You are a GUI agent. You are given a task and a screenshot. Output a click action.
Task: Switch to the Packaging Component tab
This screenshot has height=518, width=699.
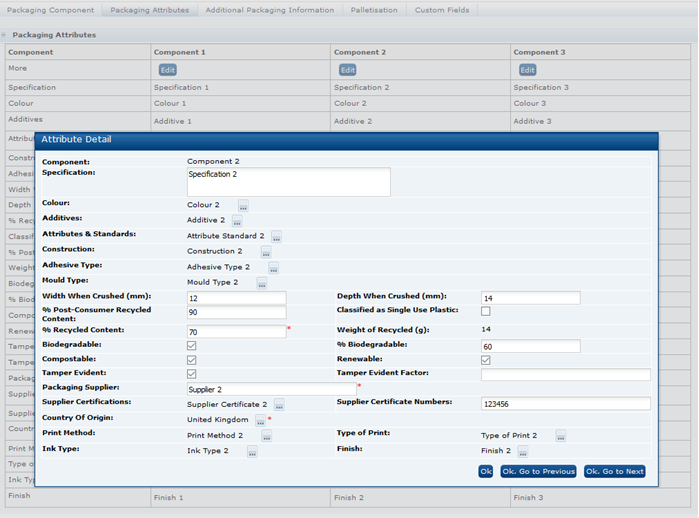(x=50, y=10)
